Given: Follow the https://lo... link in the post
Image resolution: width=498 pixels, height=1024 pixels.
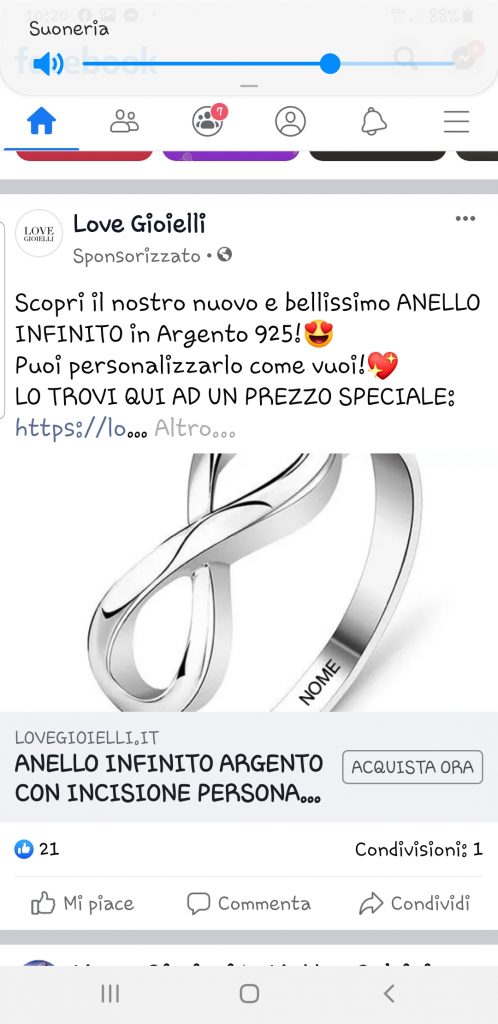Looking at the screenshot, I should (x=81, y=429).
